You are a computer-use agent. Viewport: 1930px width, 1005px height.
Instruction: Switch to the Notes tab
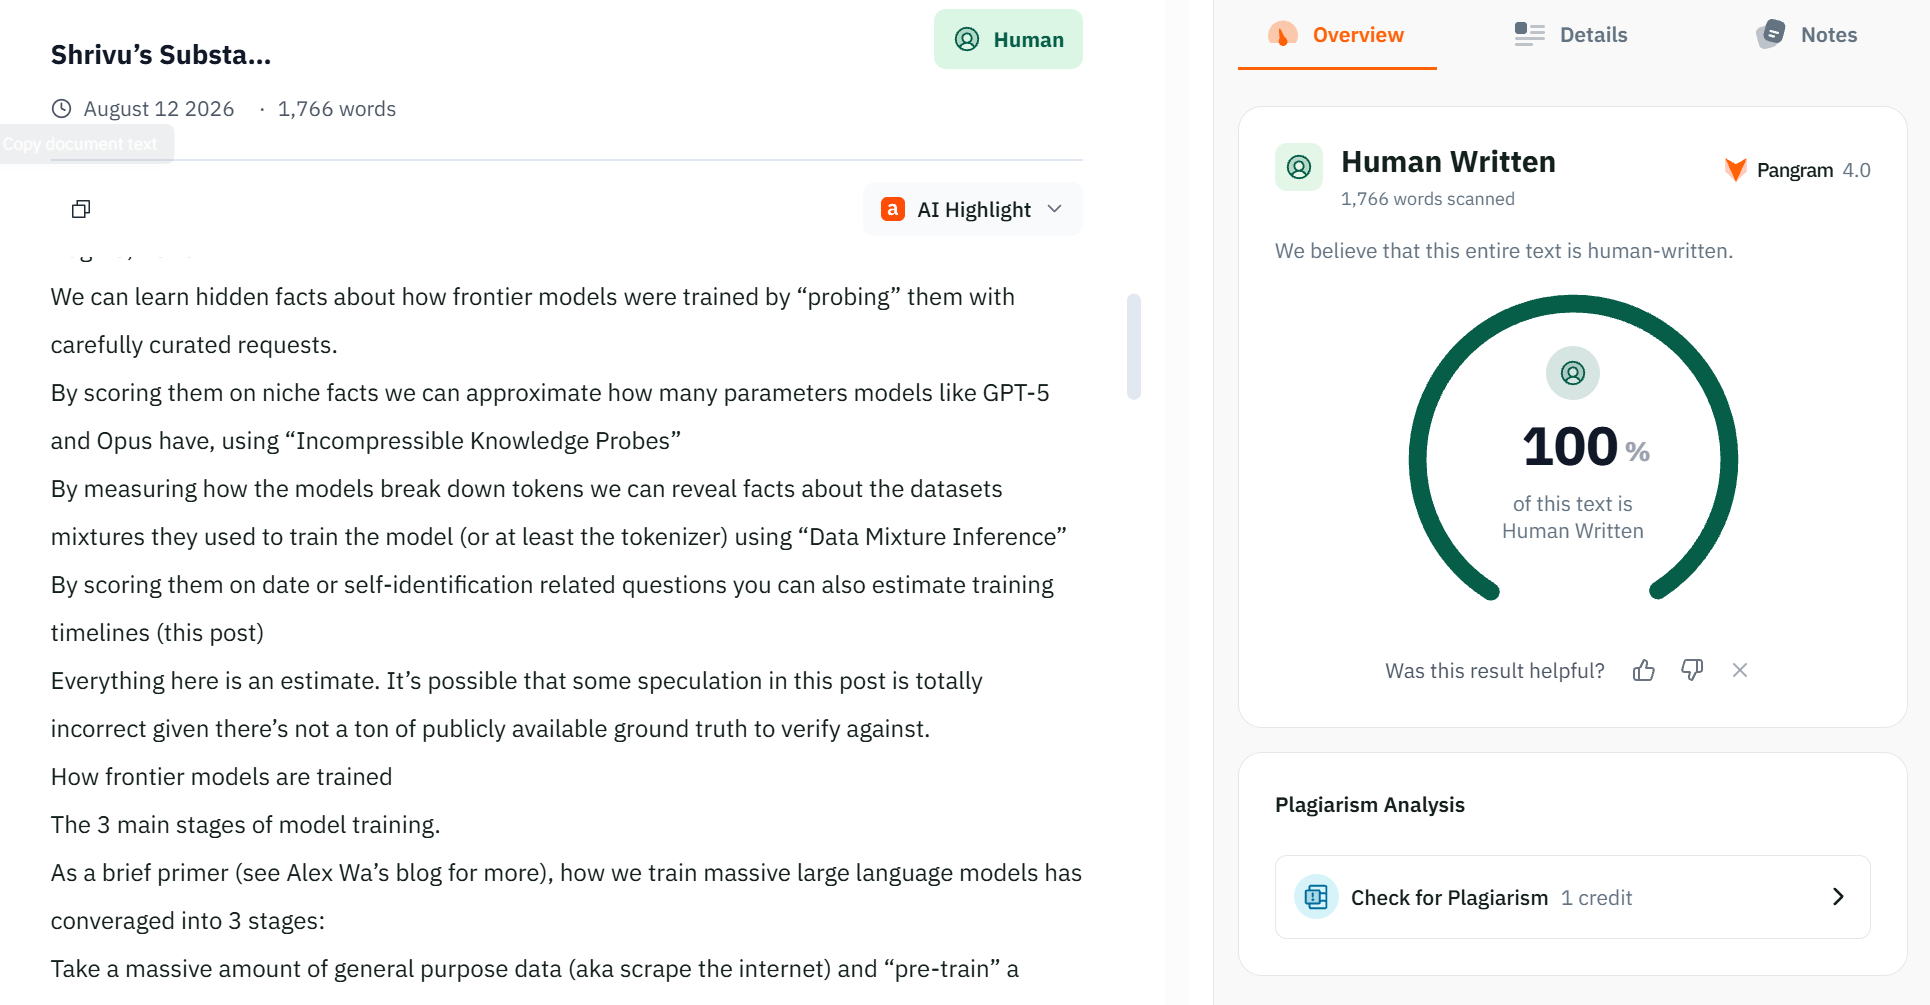tap(1807, 35)
